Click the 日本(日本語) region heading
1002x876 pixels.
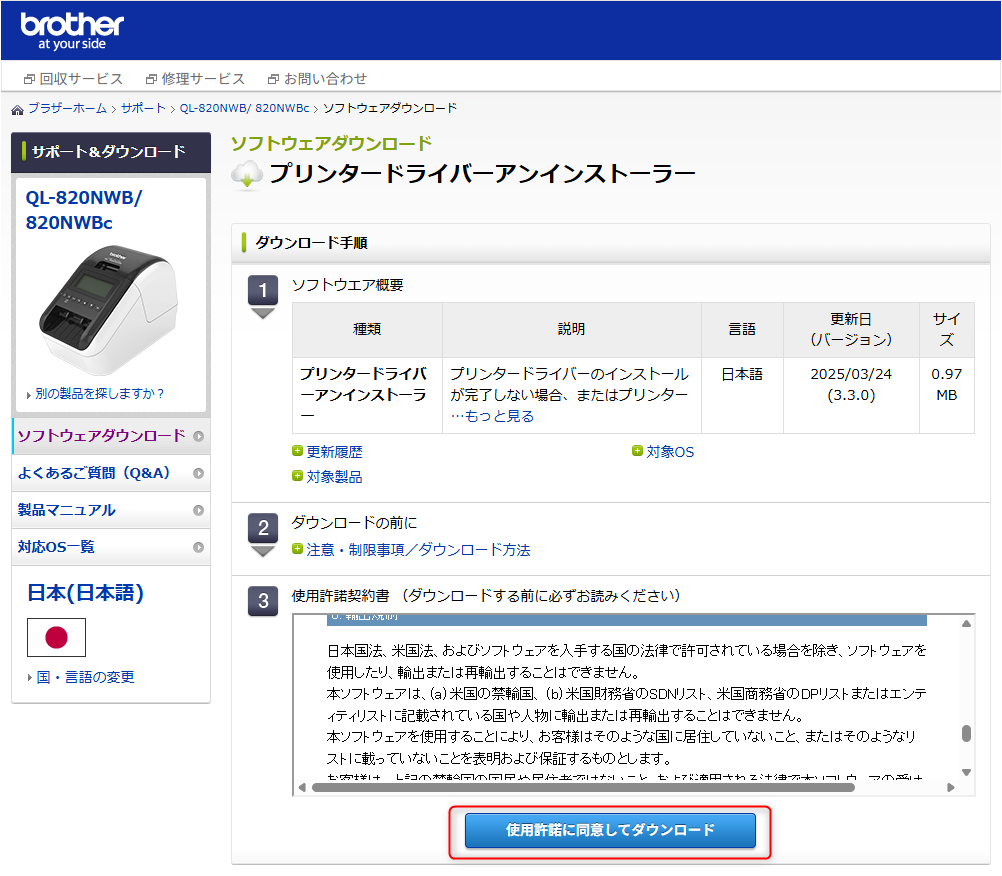click(85, 593)
